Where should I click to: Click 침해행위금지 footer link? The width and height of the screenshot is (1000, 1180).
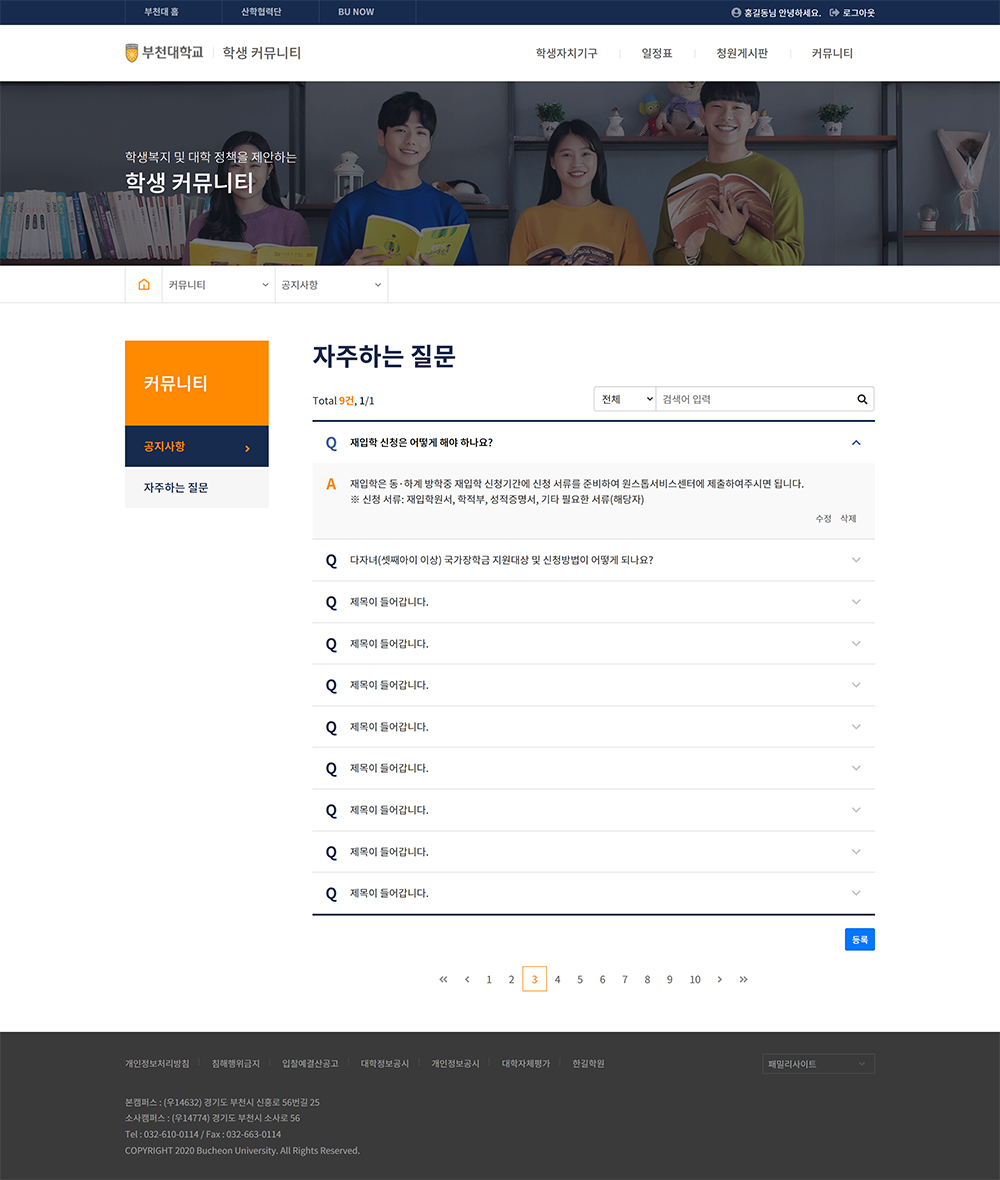tap(236, 1063)
